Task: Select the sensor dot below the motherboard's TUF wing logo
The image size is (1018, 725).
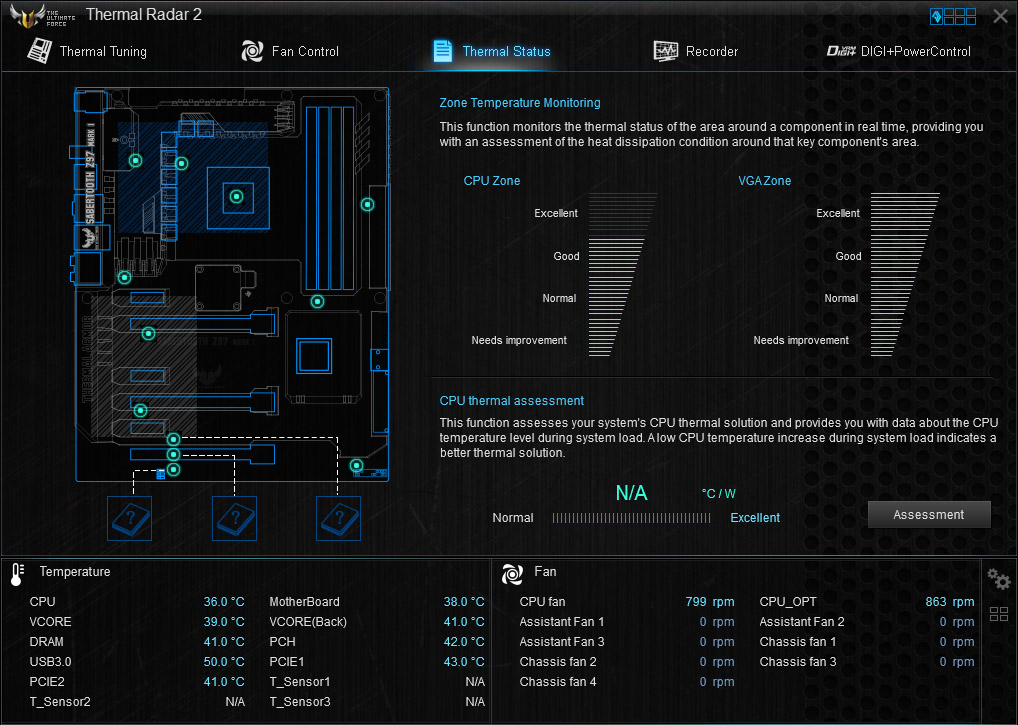Action: (125, 277)
